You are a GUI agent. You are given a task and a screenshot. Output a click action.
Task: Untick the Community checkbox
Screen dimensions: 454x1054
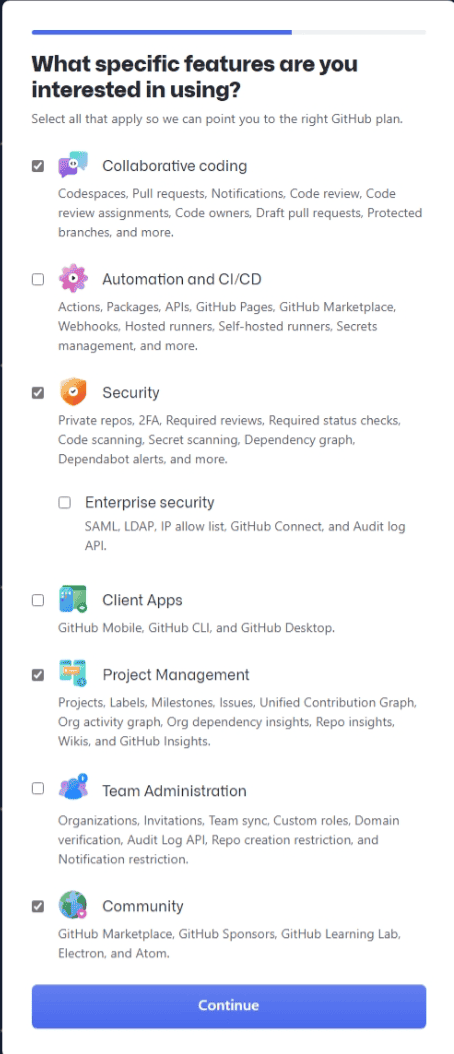[x=38, y=906]
